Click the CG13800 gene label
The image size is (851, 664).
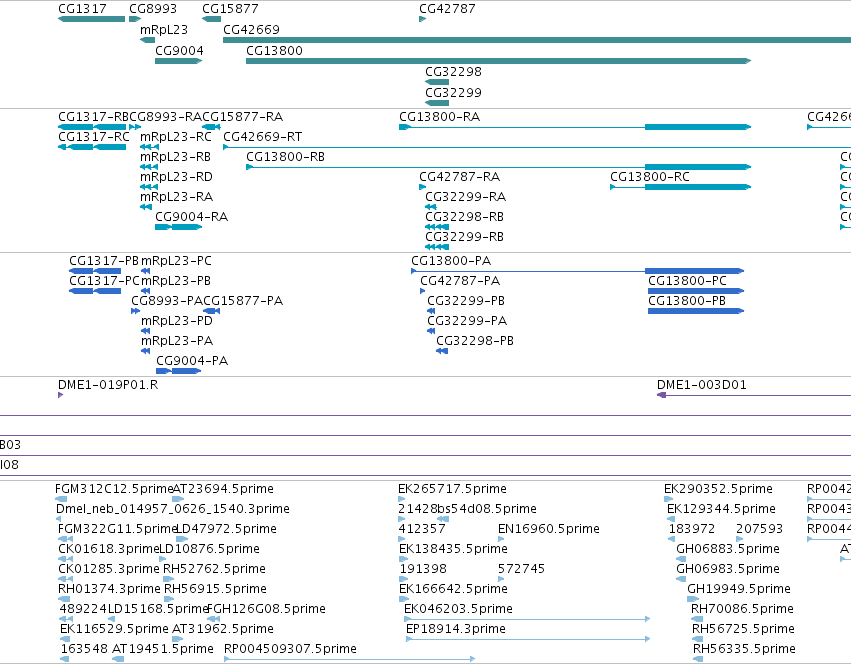274,50
